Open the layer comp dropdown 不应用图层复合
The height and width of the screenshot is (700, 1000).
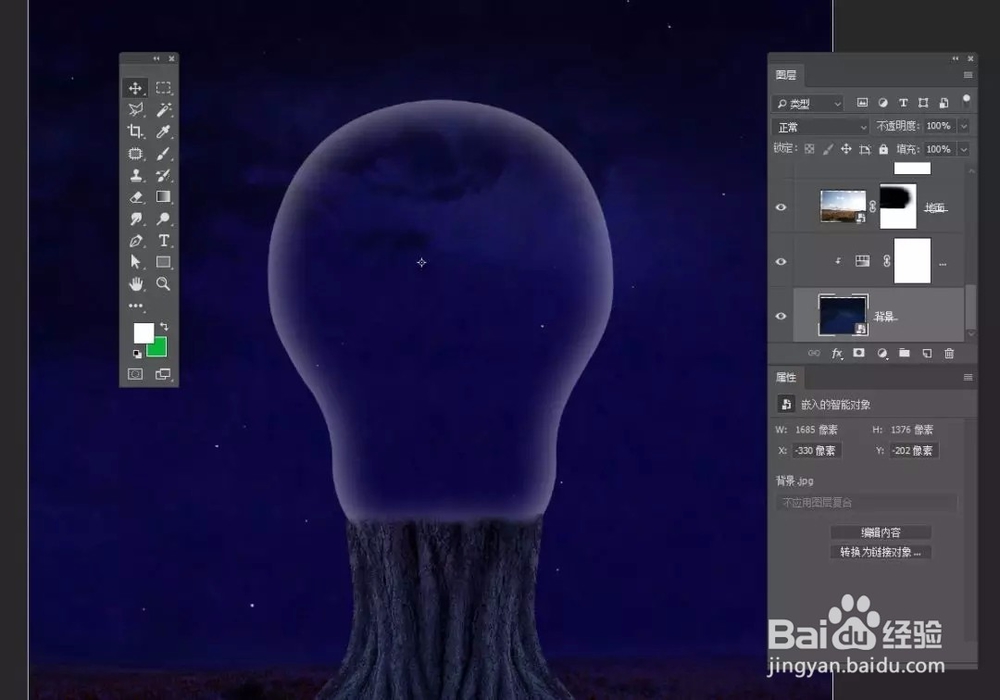pyautogui.click(x=866, y=503)
